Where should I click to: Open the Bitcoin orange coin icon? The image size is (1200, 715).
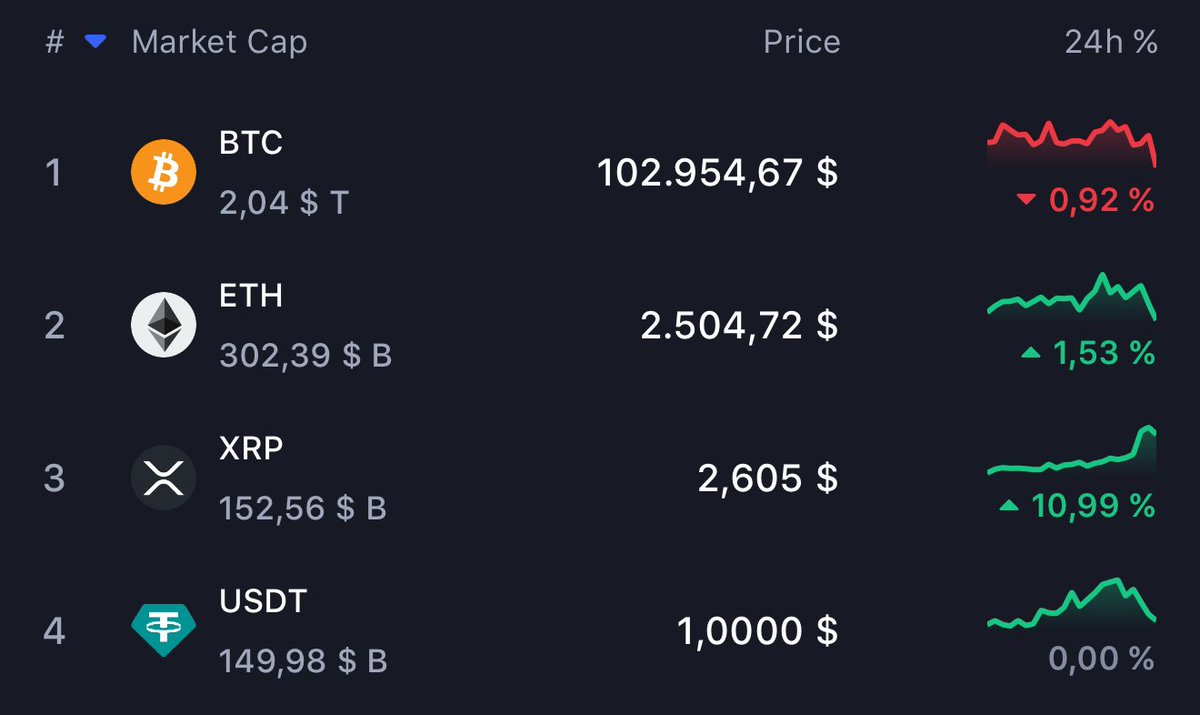[x=164, y=172]
